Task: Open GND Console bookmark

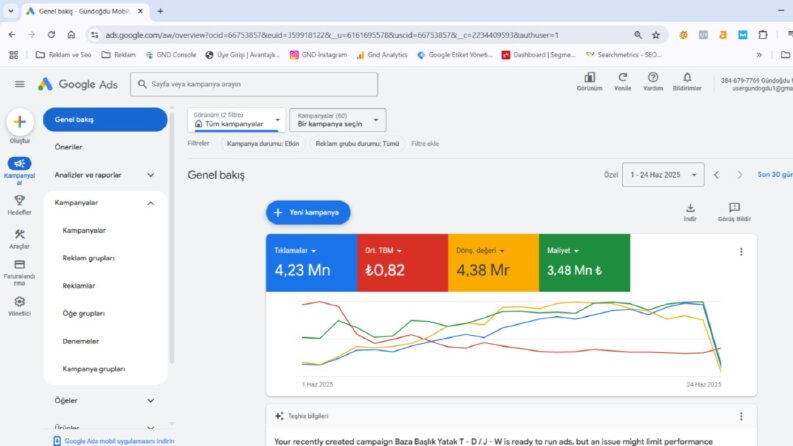Action: (x=170, y=55)
